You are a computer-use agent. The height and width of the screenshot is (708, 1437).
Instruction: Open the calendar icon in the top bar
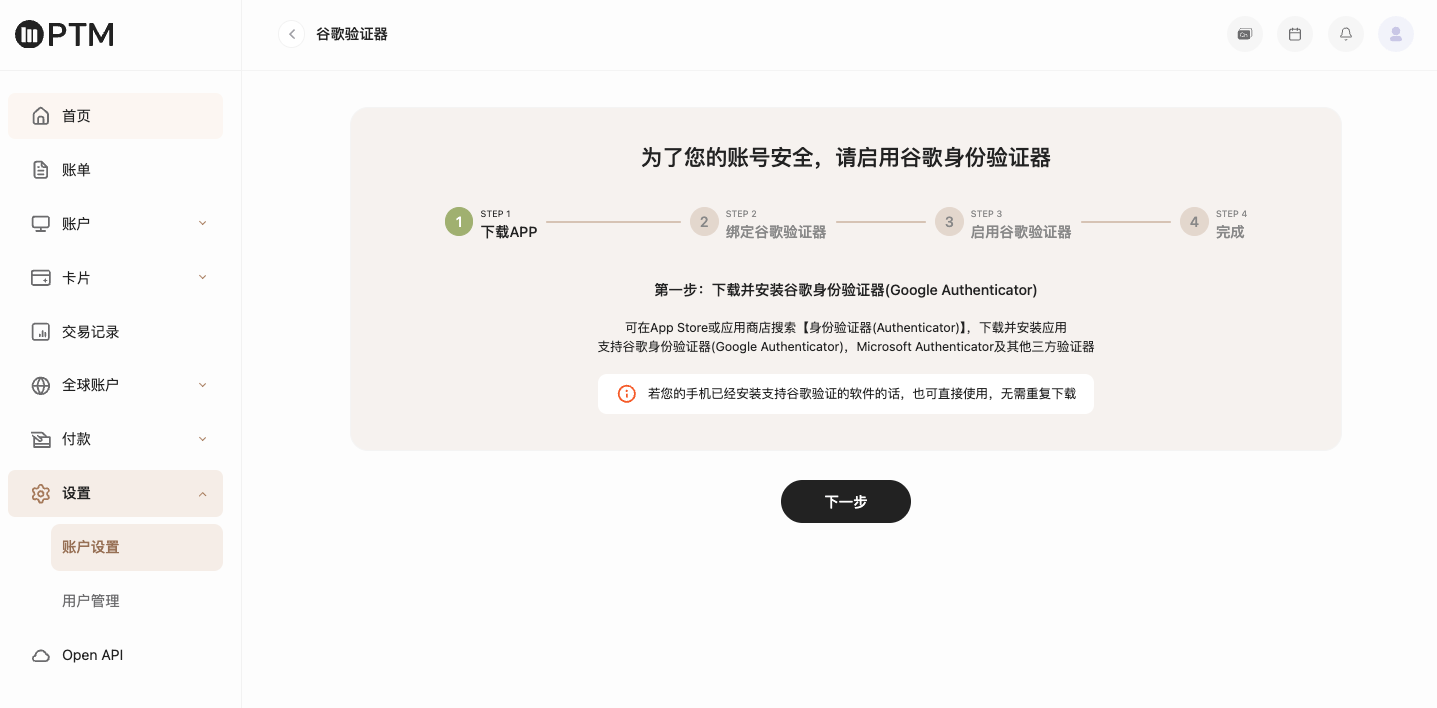click(1295, 34)
